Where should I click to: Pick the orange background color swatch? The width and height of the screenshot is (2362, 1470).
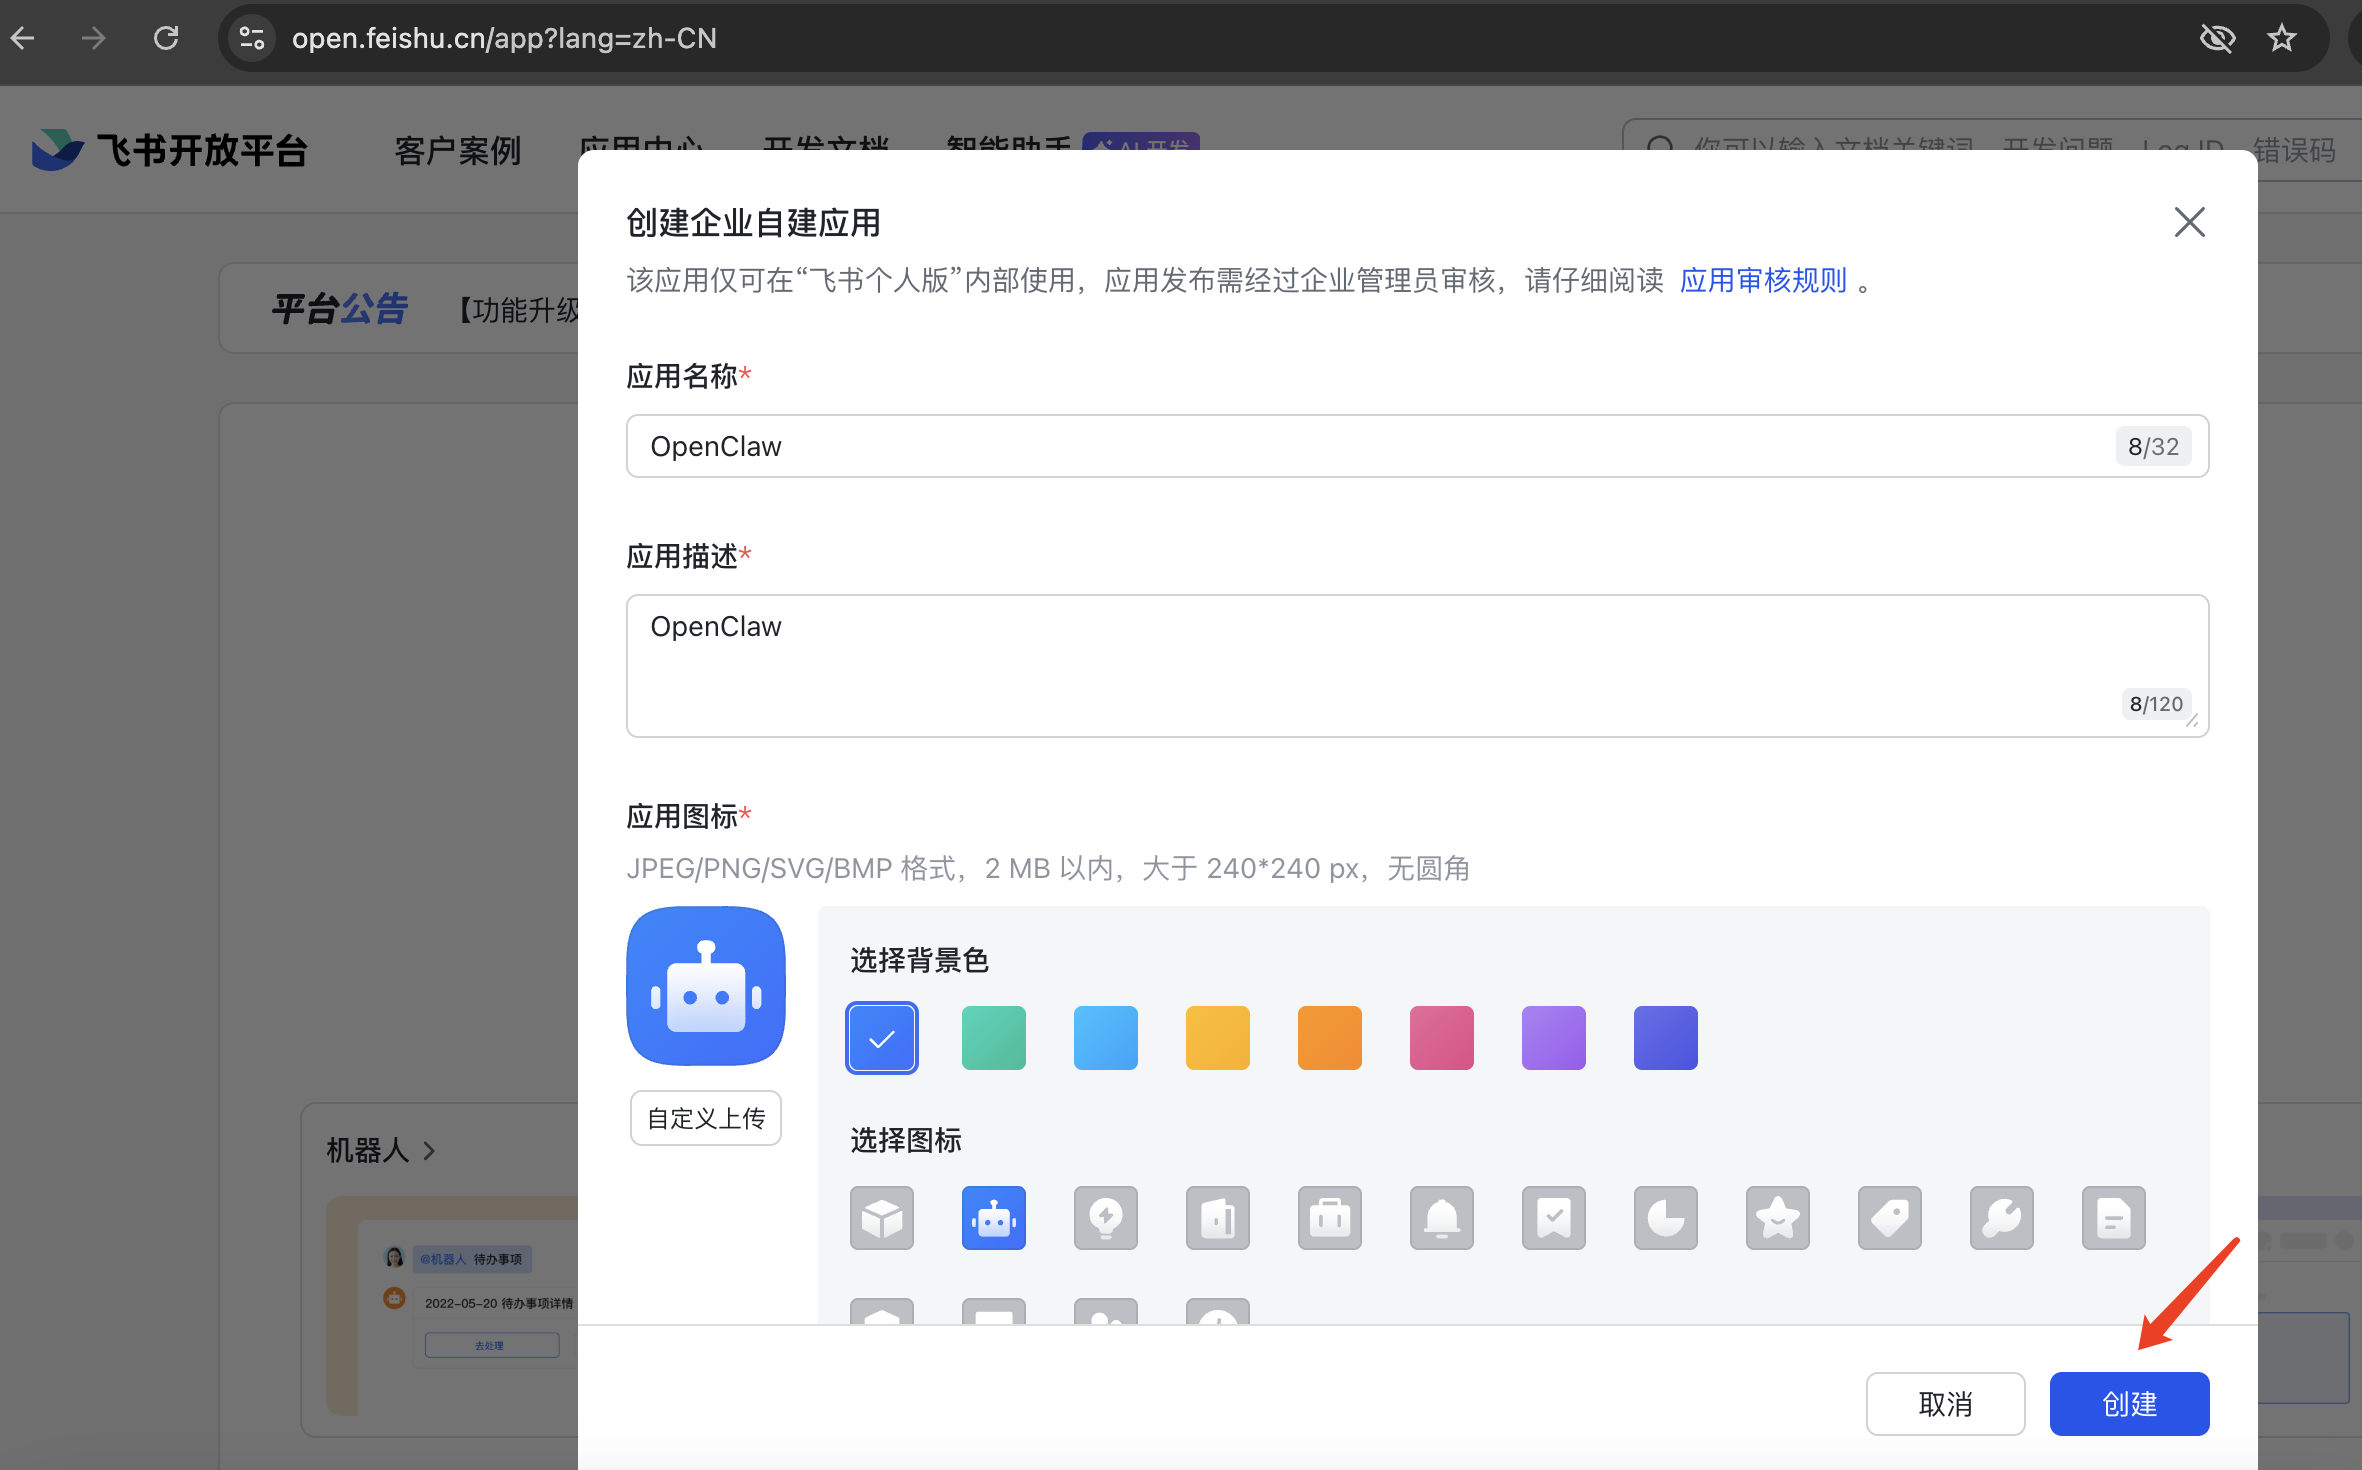click(1329, 1038)
